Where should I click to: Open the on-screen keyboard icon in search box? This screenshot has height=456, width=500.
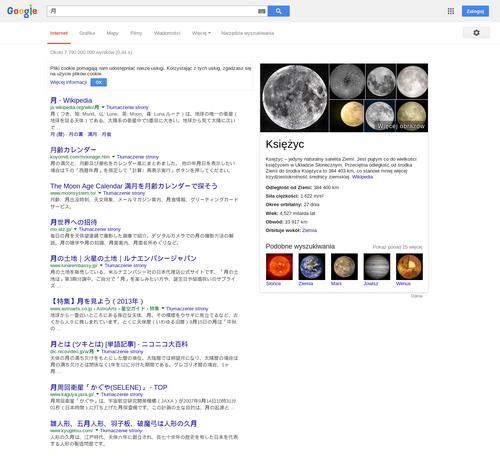pyautogui.click(x=262, y=11)
